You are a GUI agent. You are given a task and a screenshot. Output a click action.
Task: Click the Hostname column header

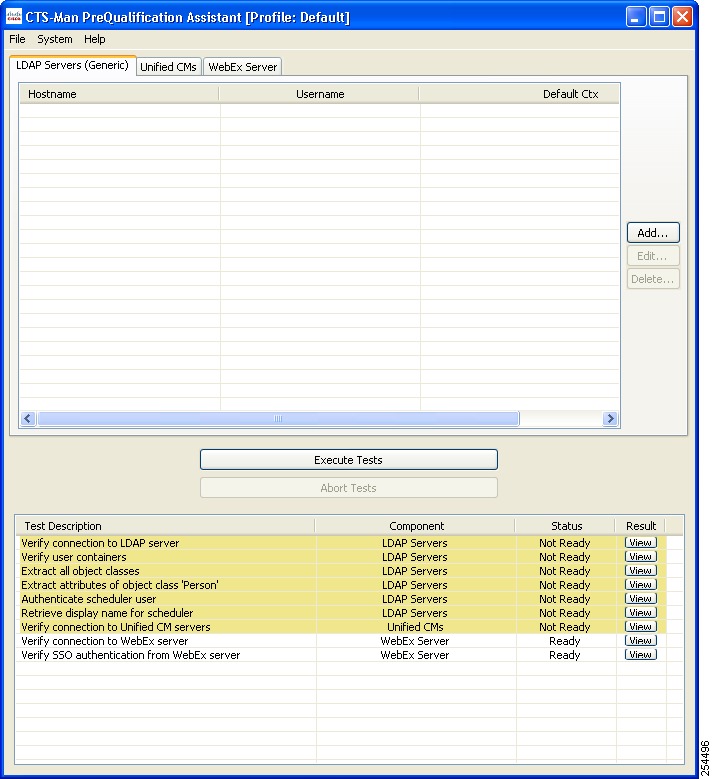tap(119, 94)
